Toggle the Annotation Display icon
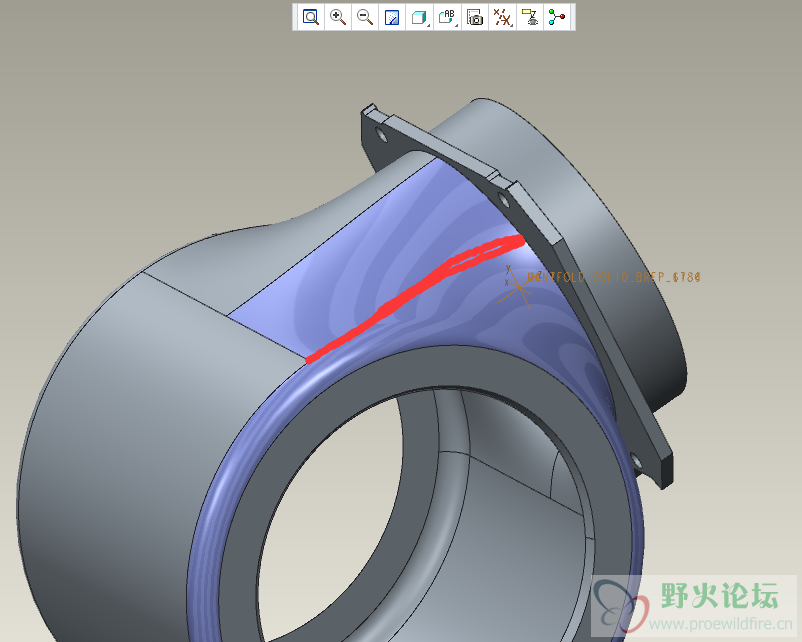This screenshot has height=642, width=802. (530, 17)
